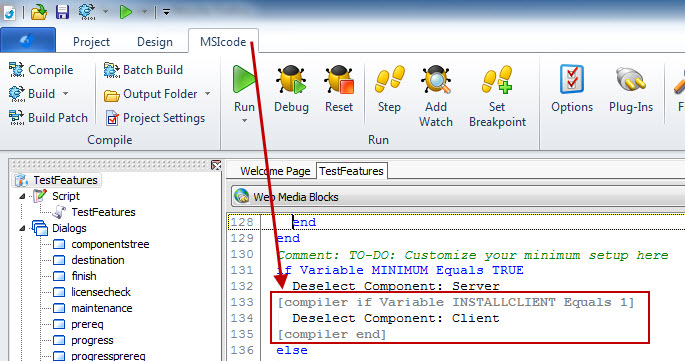Switch to the Welcome Page tab
Screen dimensions: 685x361
[x=275, y=171]
